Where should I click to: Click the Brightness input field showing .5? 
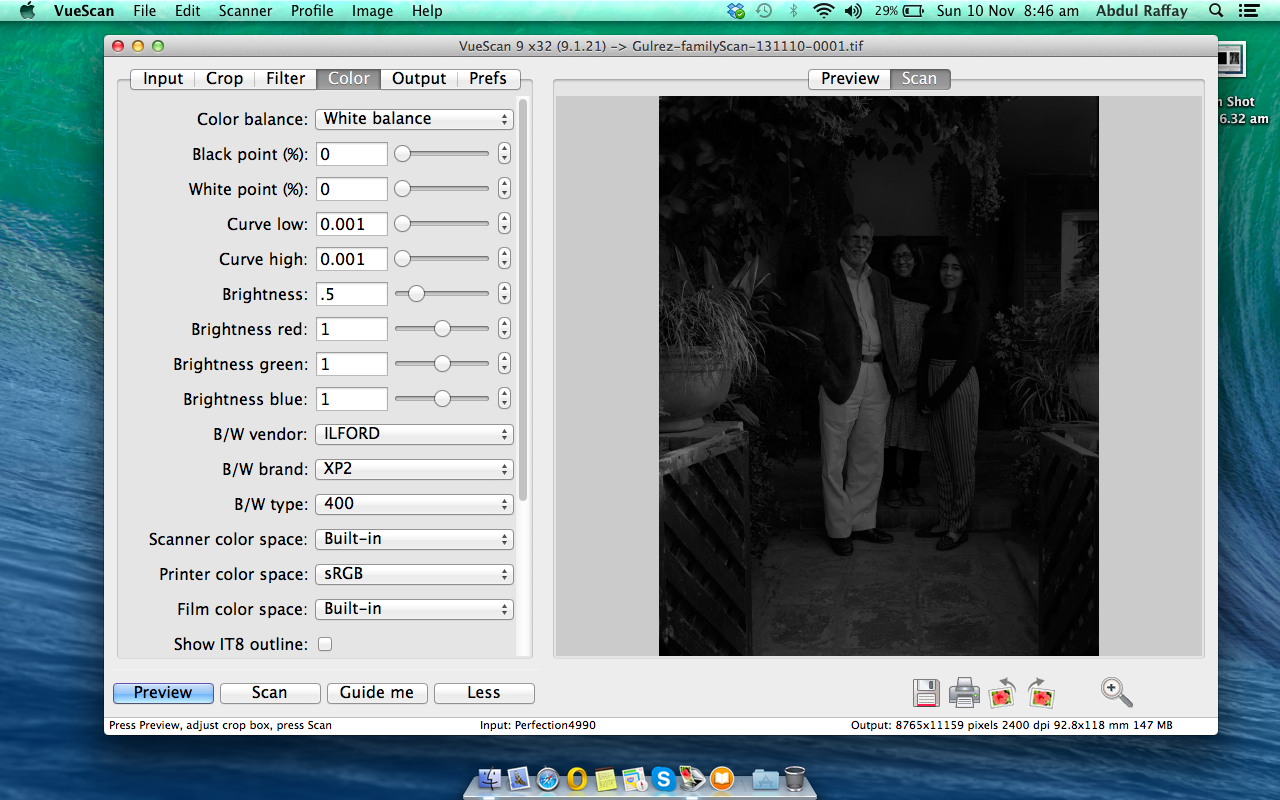tap(352, 294)
